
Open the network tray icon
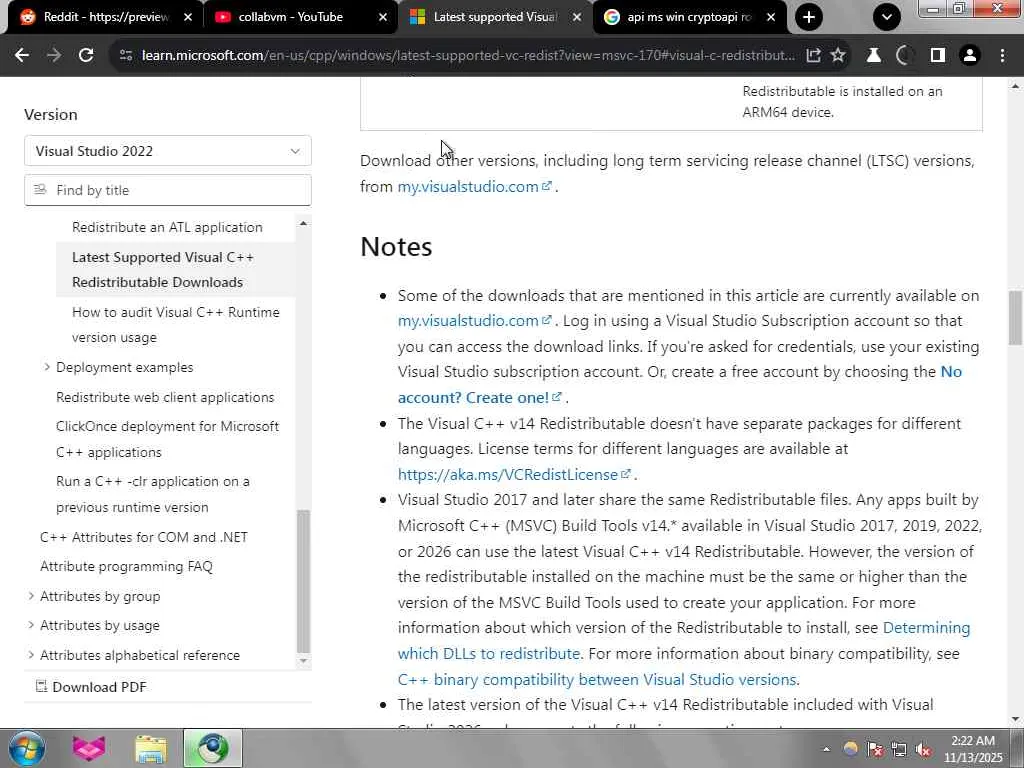(x=899, y=749)
